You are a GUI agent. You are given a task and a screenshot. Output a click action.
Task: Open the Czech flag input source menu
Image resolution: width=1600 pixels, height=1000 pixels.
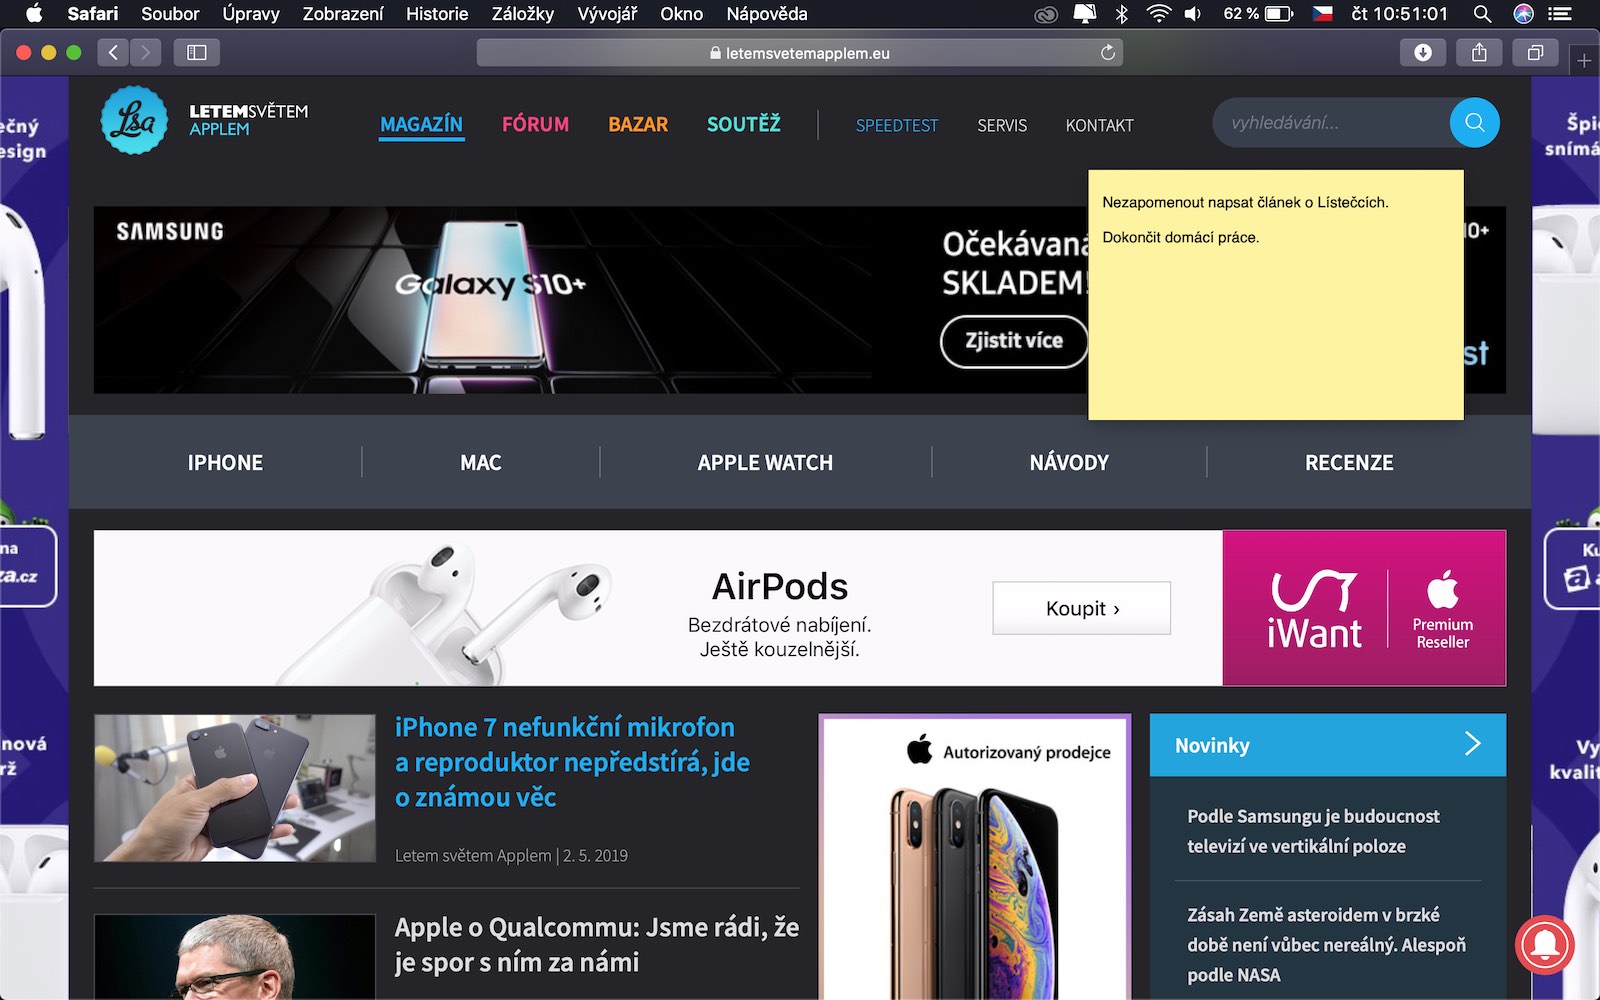tap(1322, 14)
